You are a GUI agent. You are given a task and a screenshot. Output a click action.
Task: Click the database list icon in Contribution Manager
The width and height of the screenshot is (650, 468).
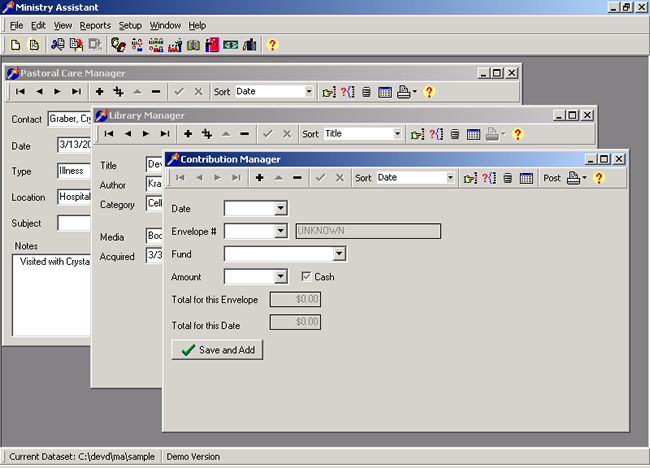[508, 178]
